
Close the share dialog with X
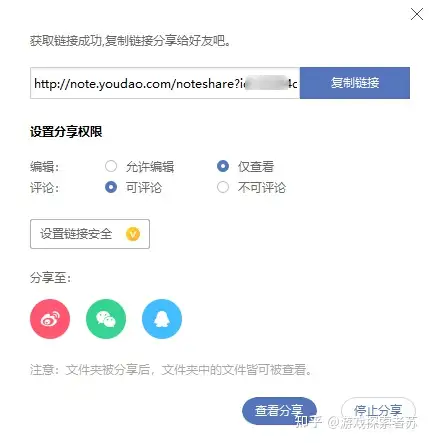coord(417,14)
